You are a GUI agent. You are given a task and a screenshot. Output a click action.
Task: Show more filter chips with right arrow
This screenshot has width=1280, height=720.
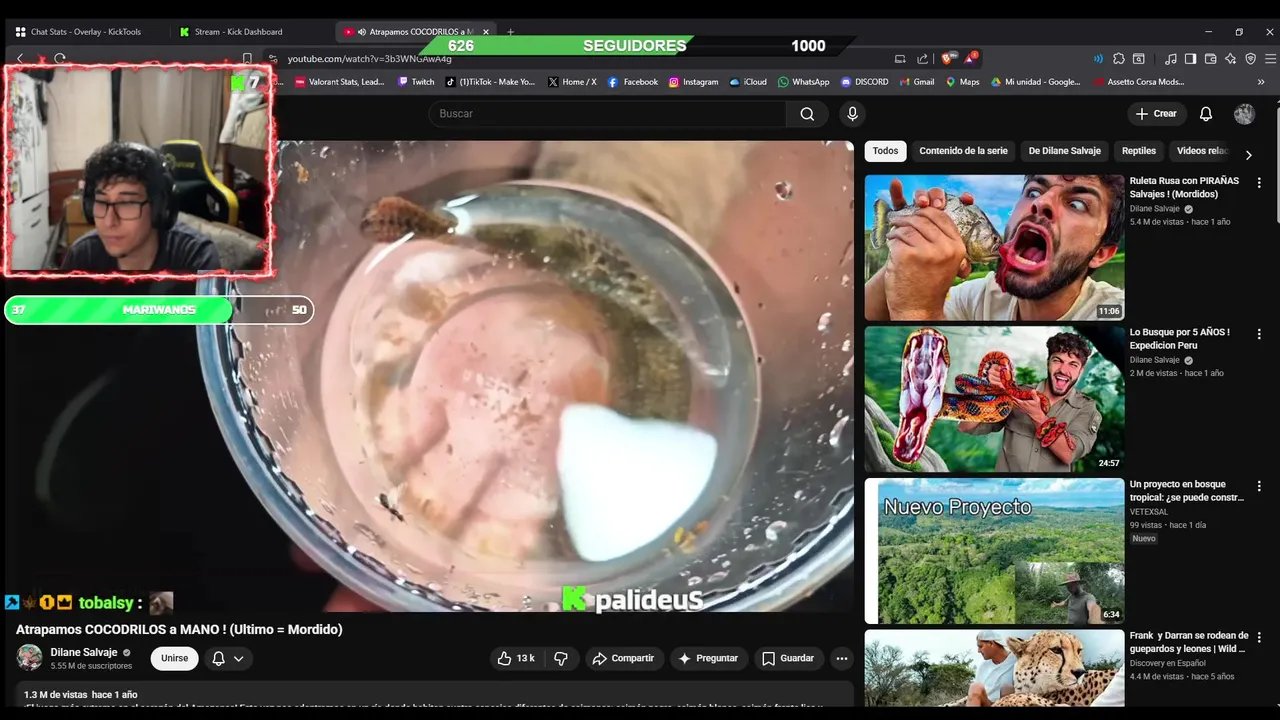[x=1248, y=155]
